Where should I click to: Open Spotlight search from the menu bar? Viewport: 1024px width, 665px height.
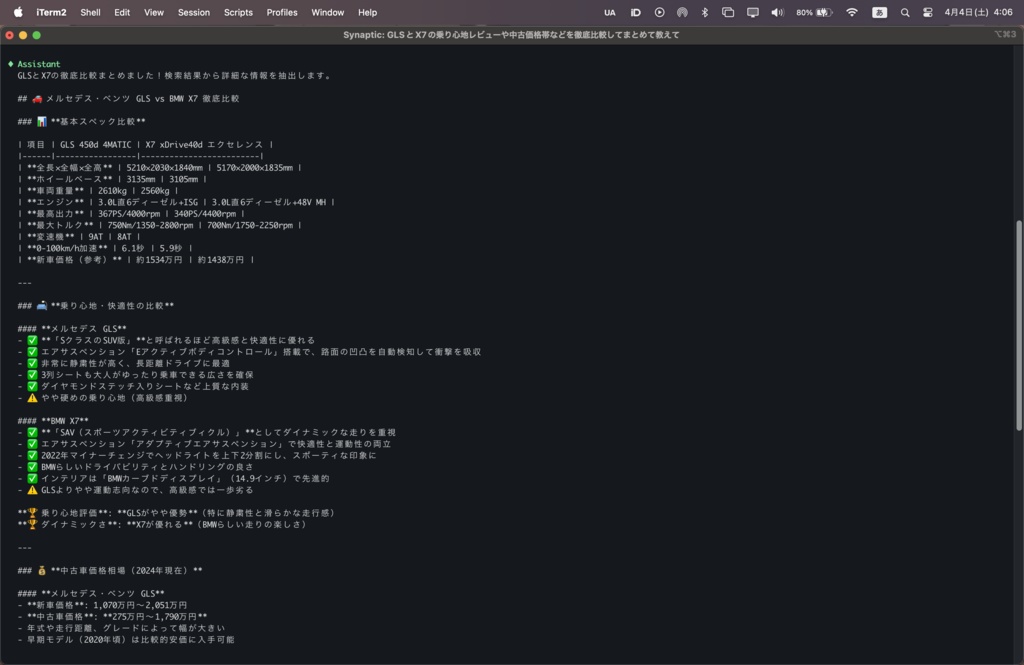tap(906, 13)
